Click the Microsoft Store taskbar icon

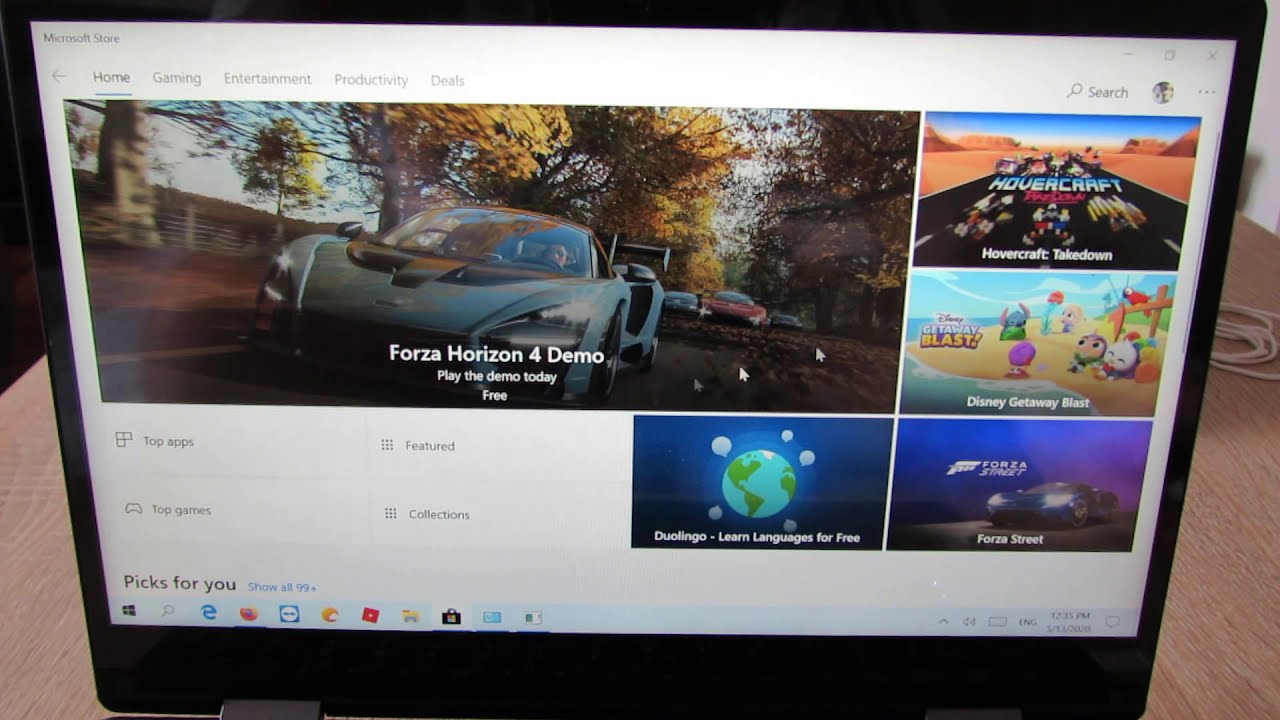[451, 617]
